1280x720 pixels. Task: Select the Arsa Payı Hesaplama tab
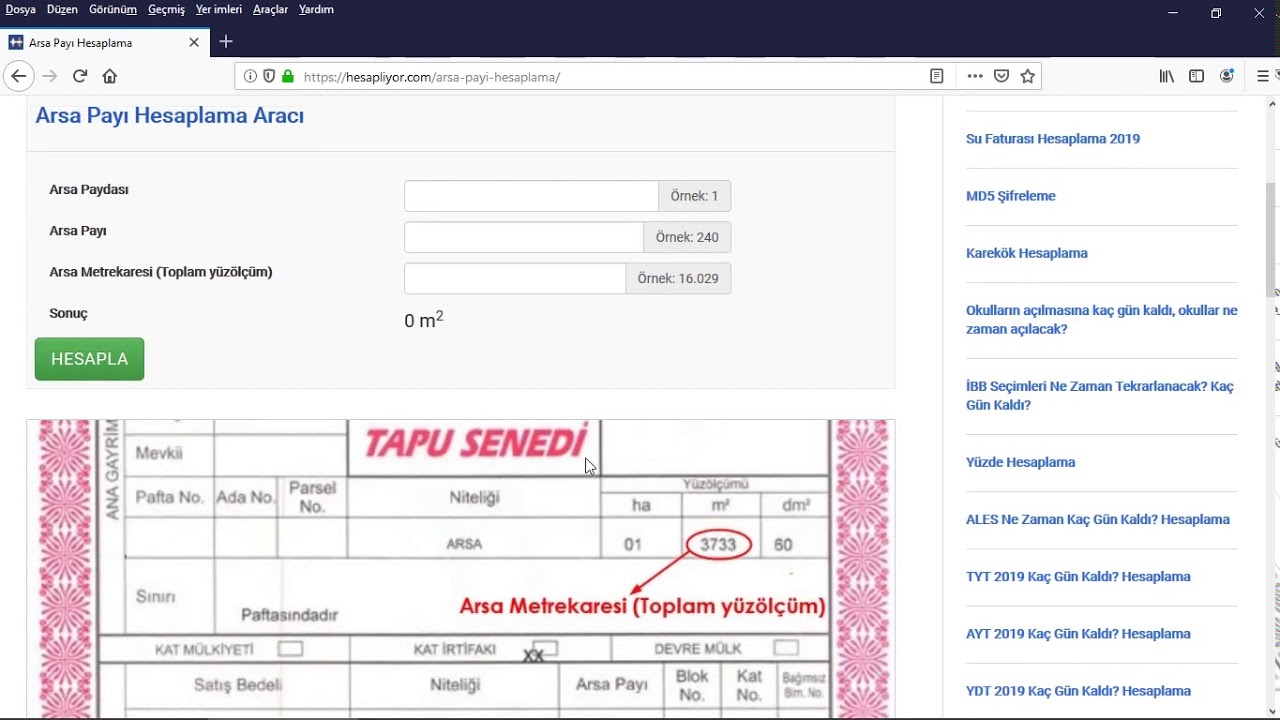tap(105, 43)
